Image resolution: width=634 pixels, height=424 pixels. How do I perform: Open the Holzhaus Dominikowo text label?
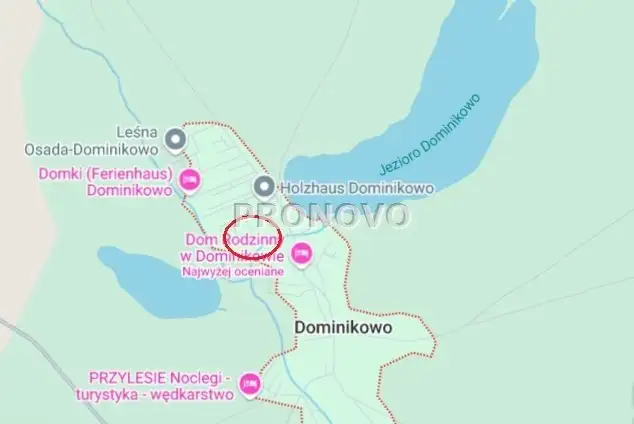tap(357, 188)
